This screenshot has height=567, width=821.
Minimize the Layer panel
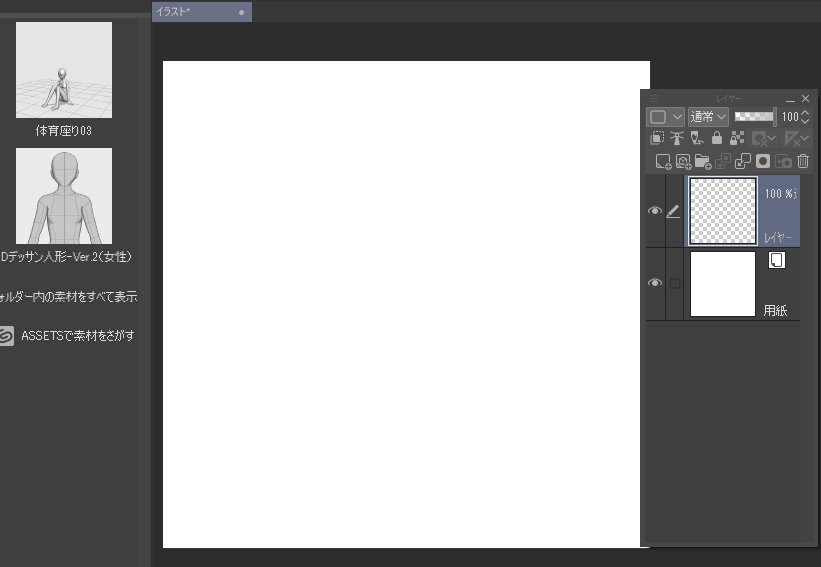tap(791, 99)
